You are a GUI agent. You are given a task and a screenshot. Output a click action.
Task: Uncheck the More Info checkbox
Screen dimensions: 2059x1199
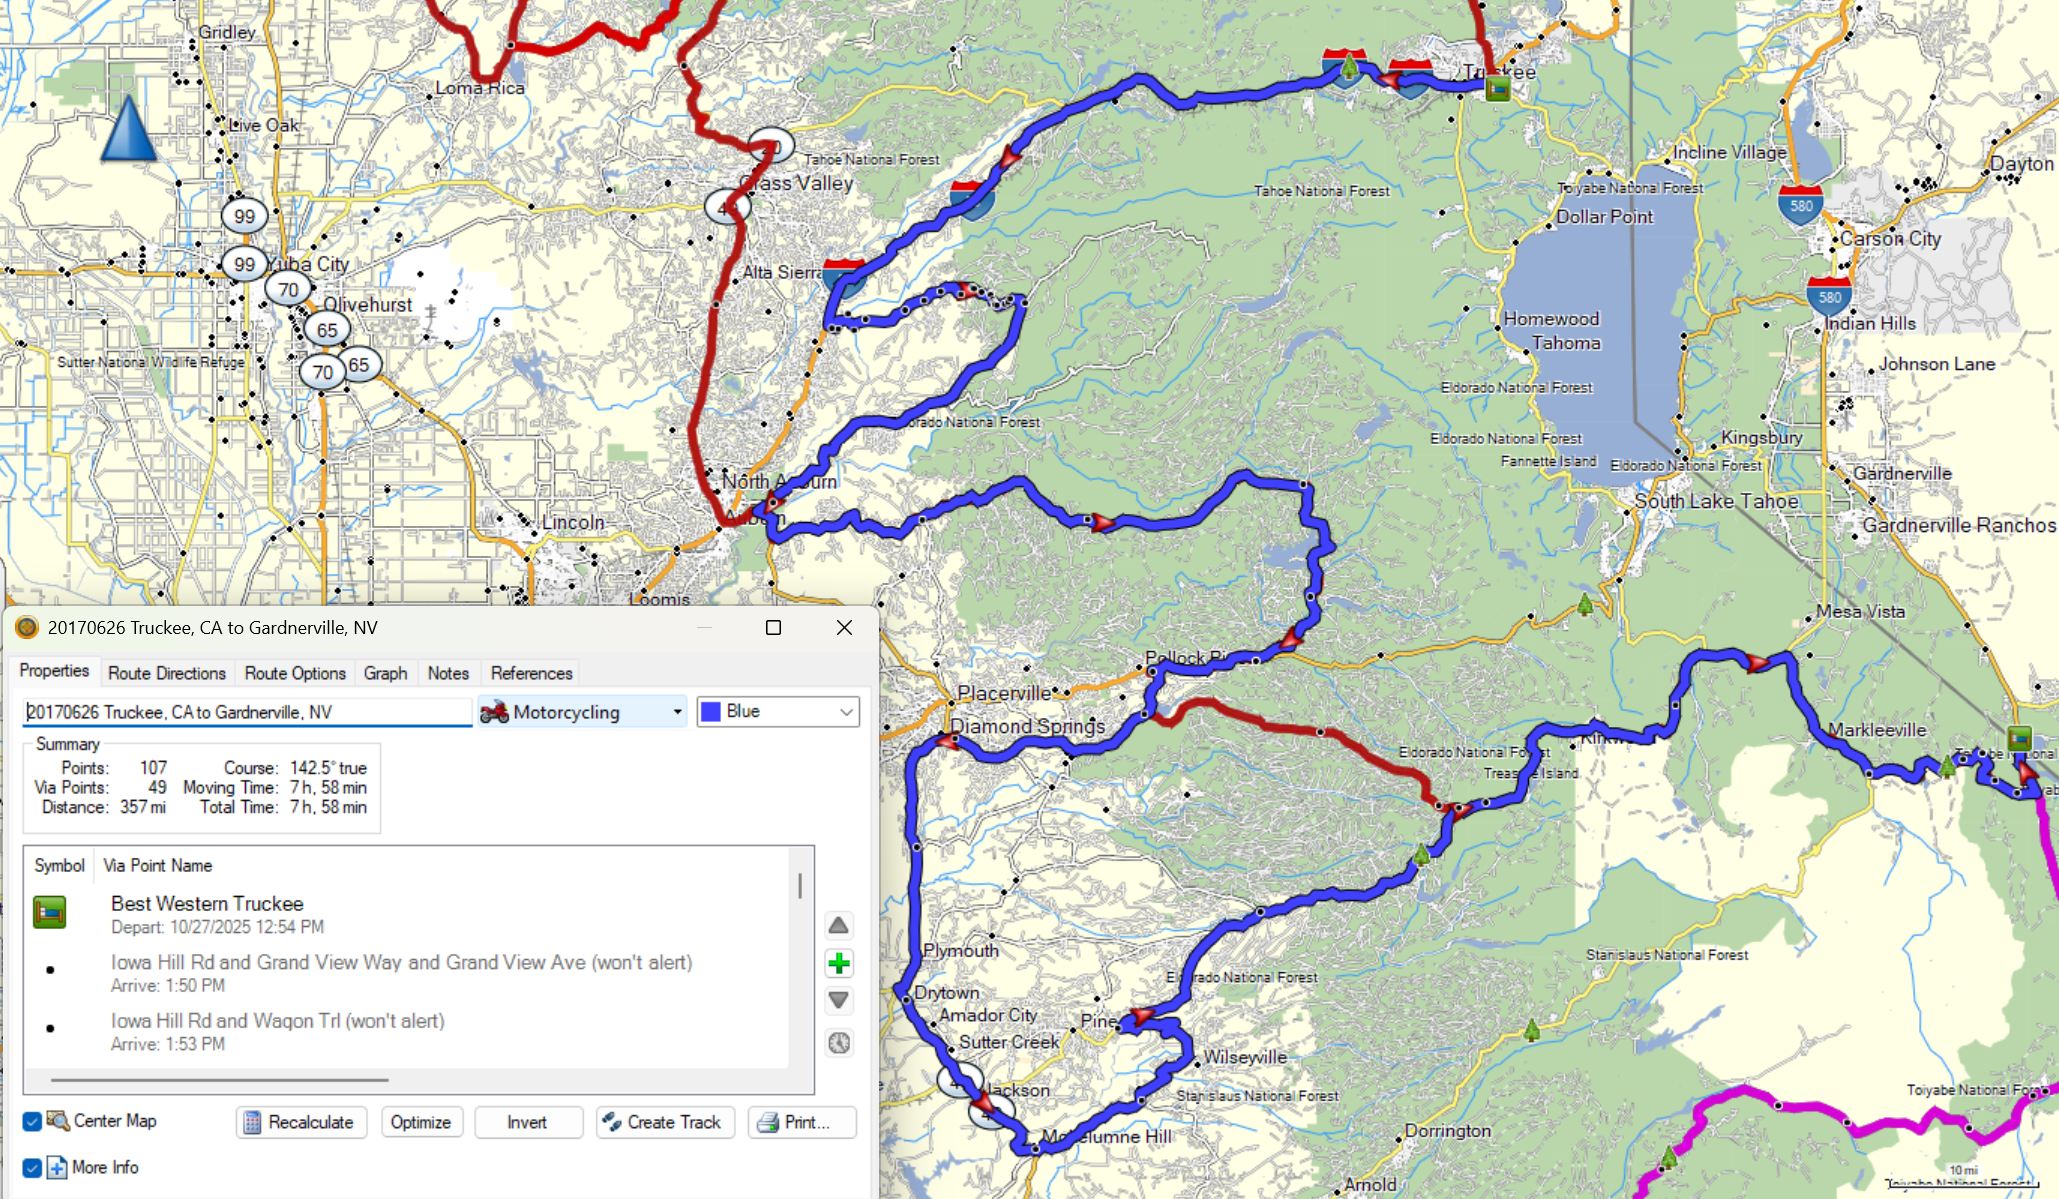click(32, 1167)
